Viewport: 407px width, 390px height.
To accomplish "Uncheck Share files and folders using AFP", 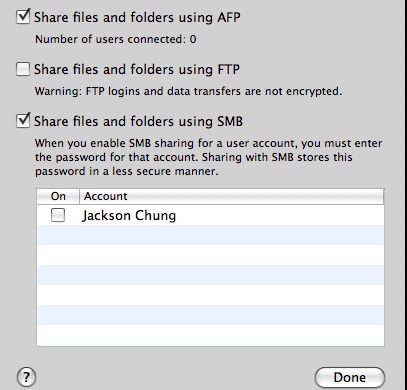I will pos(23,17).
